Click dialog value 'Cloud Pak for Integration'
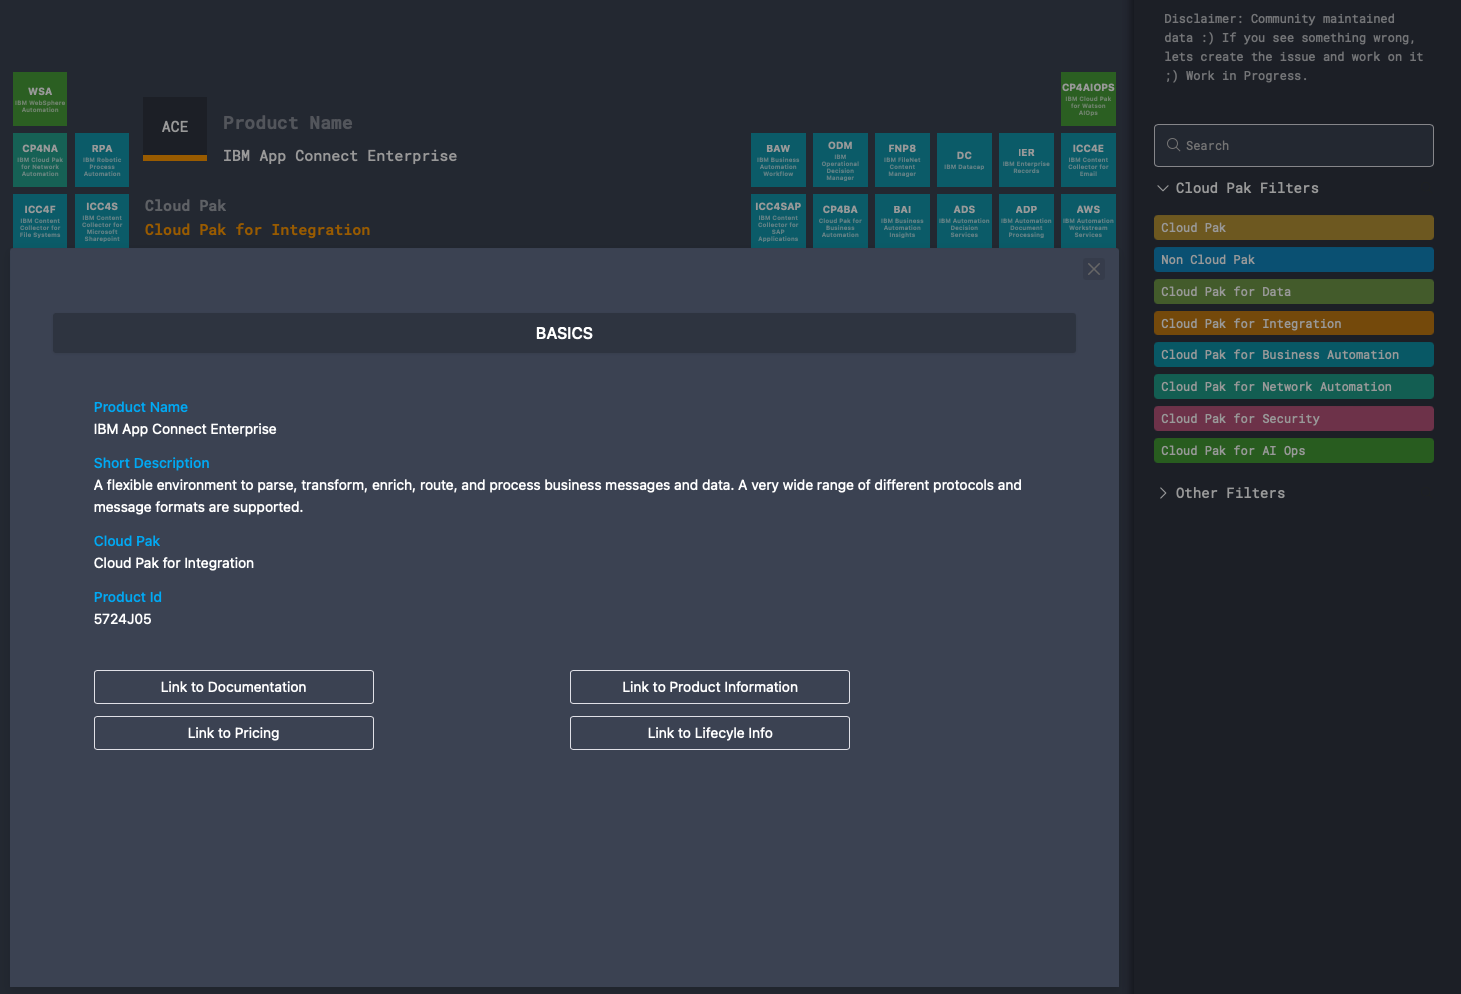 [x=174, y=563]
